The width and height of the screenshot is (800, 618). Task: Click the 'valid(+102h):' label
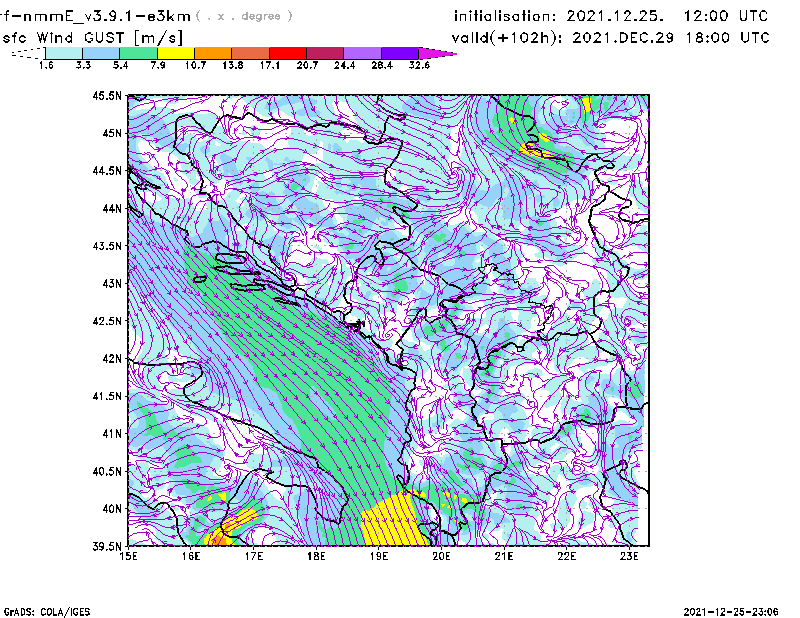click(x=508, y=38)
